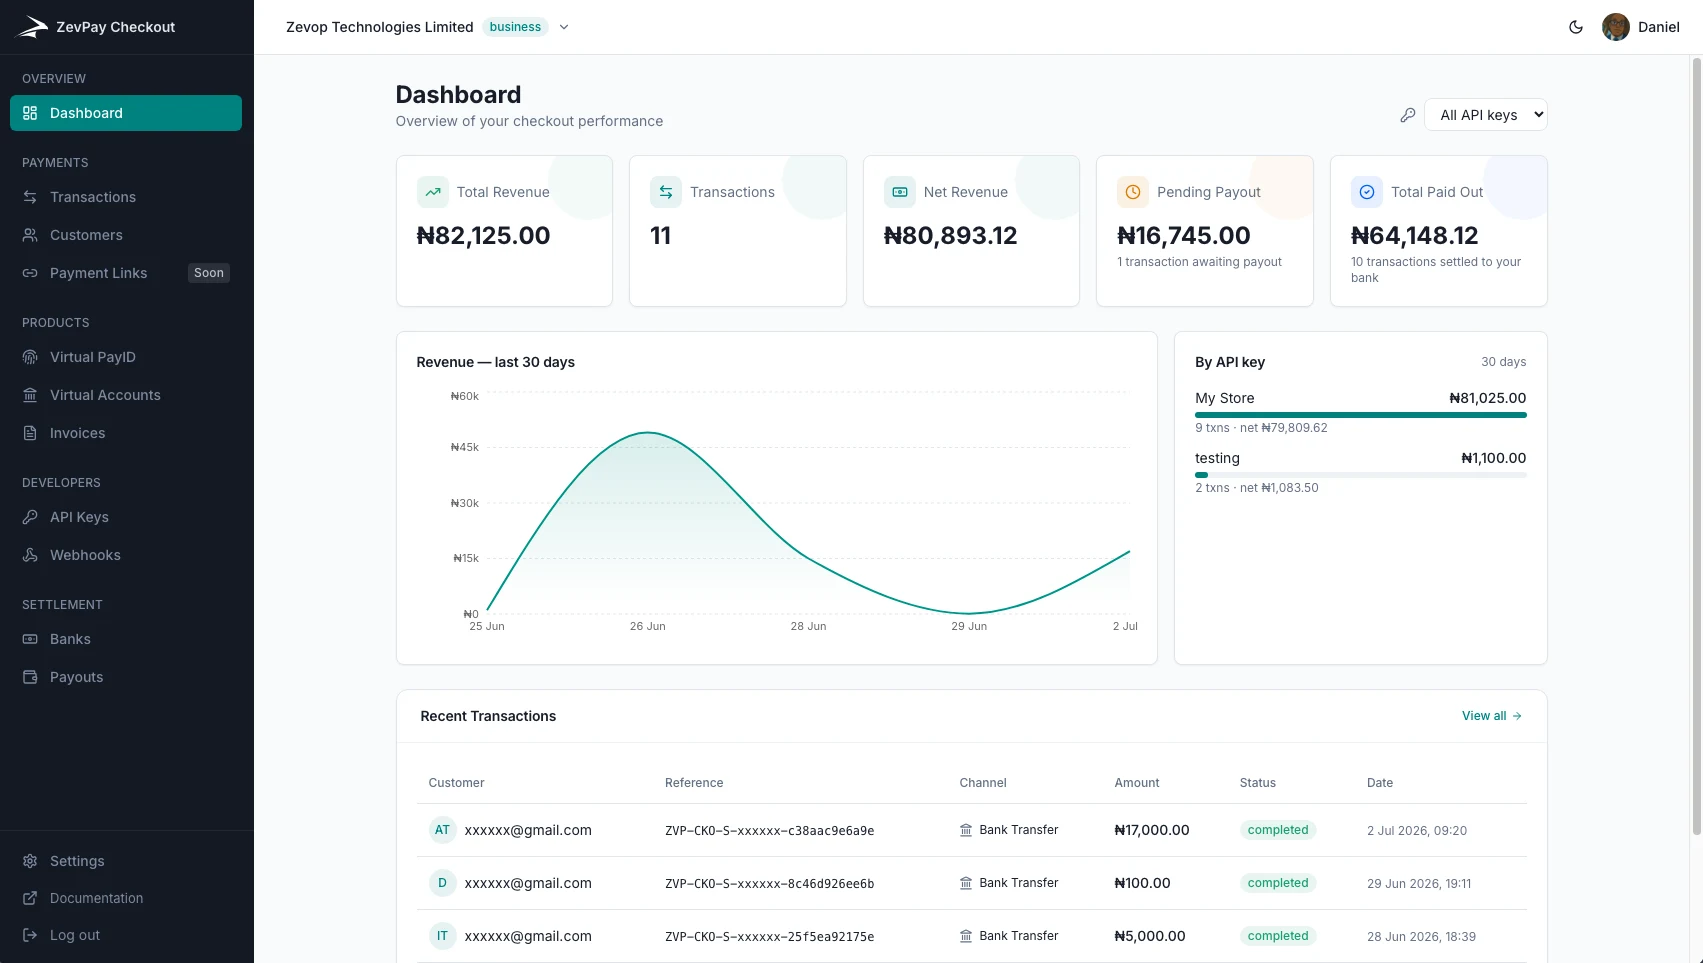Click the Payouts wallet icon in sidebar

pyautogui.click(x=30, y=677)
